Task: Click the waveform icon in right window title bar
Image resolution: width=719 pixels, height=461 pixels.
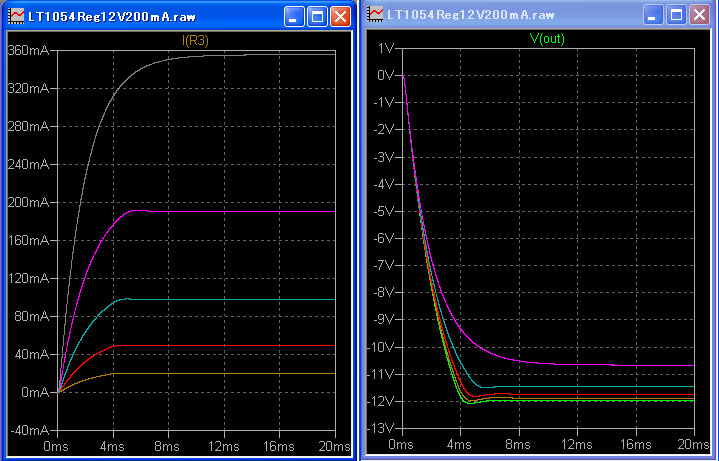Action: (375, 14)
